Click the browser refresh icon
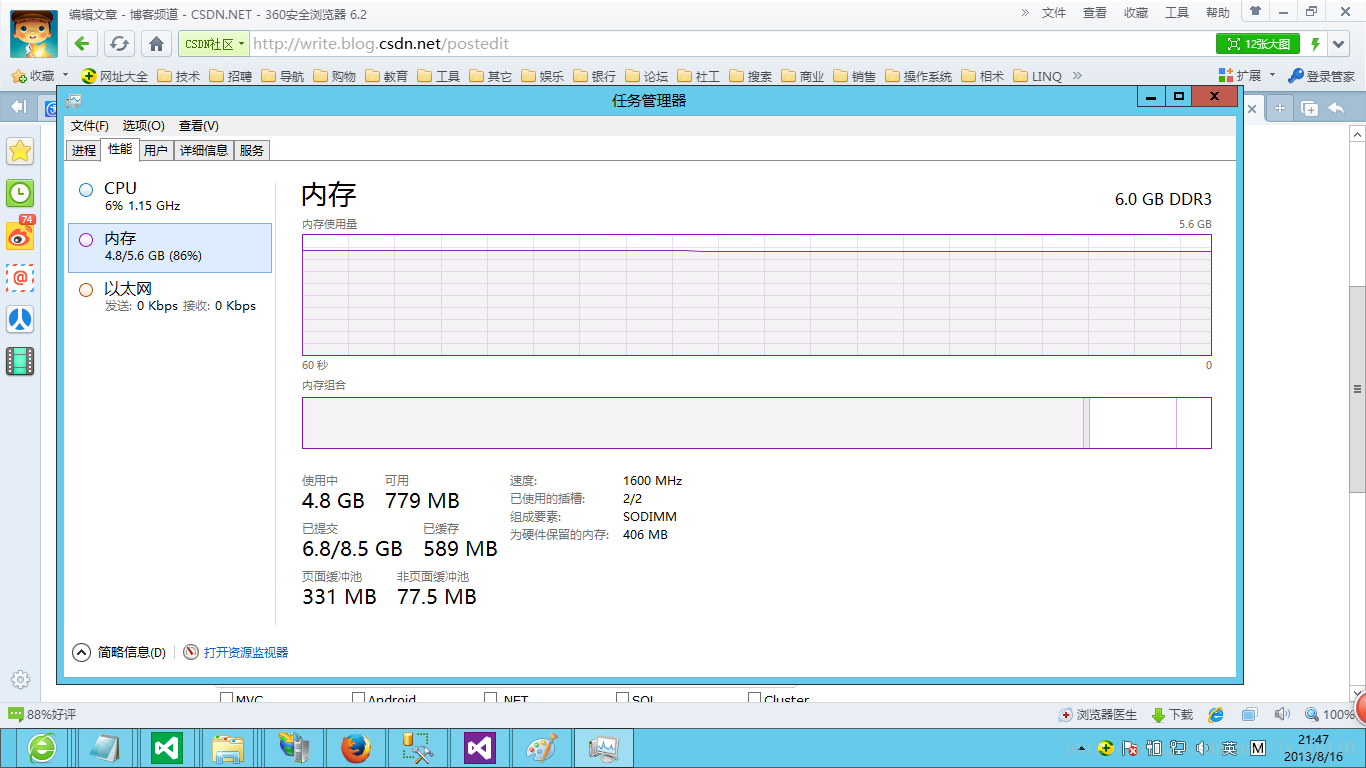Viewport: 1366px width, 768px height. pos(119,44)
